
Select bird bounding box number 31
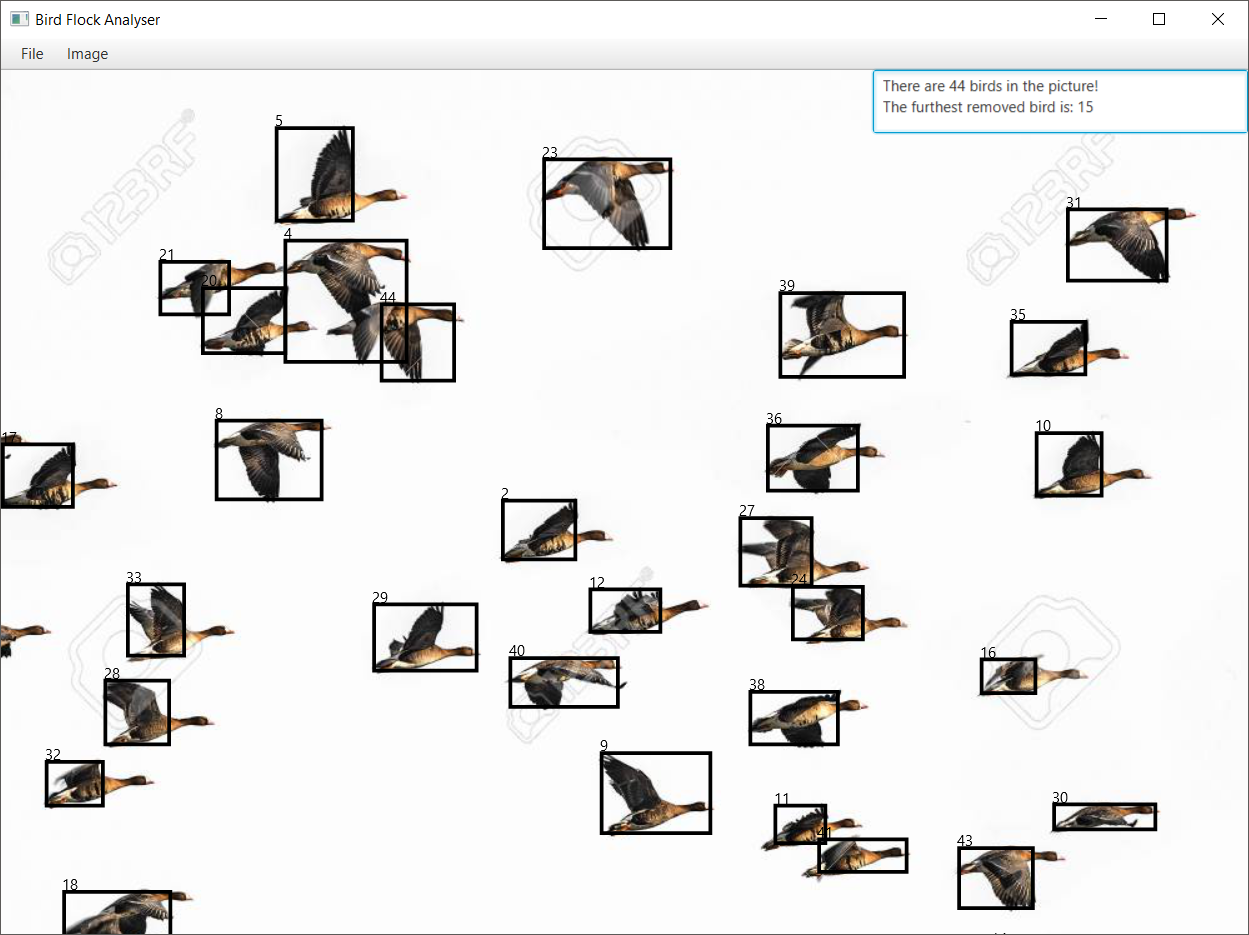[1117, 244]
